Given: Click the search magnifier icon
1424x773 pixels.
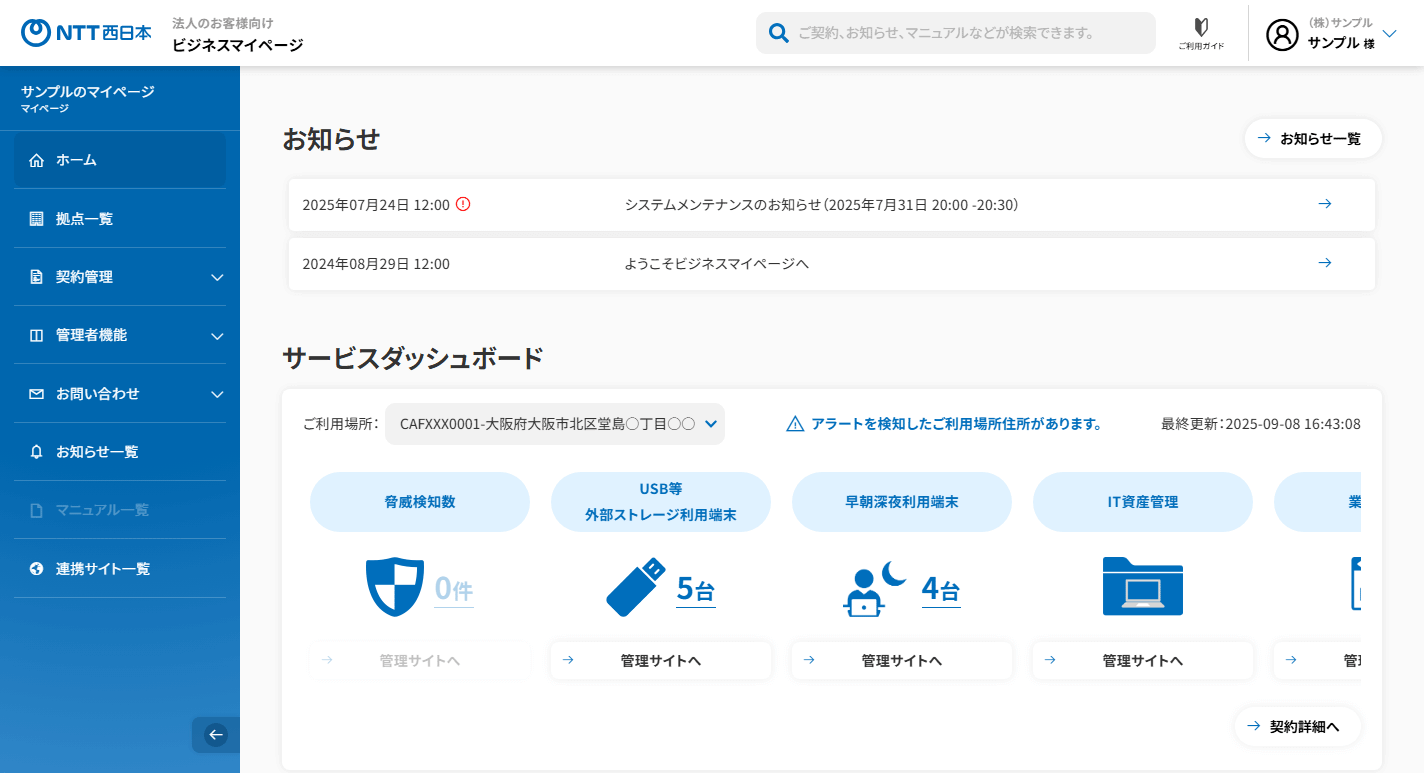Looking at the screenshot, I should [778, 32].
